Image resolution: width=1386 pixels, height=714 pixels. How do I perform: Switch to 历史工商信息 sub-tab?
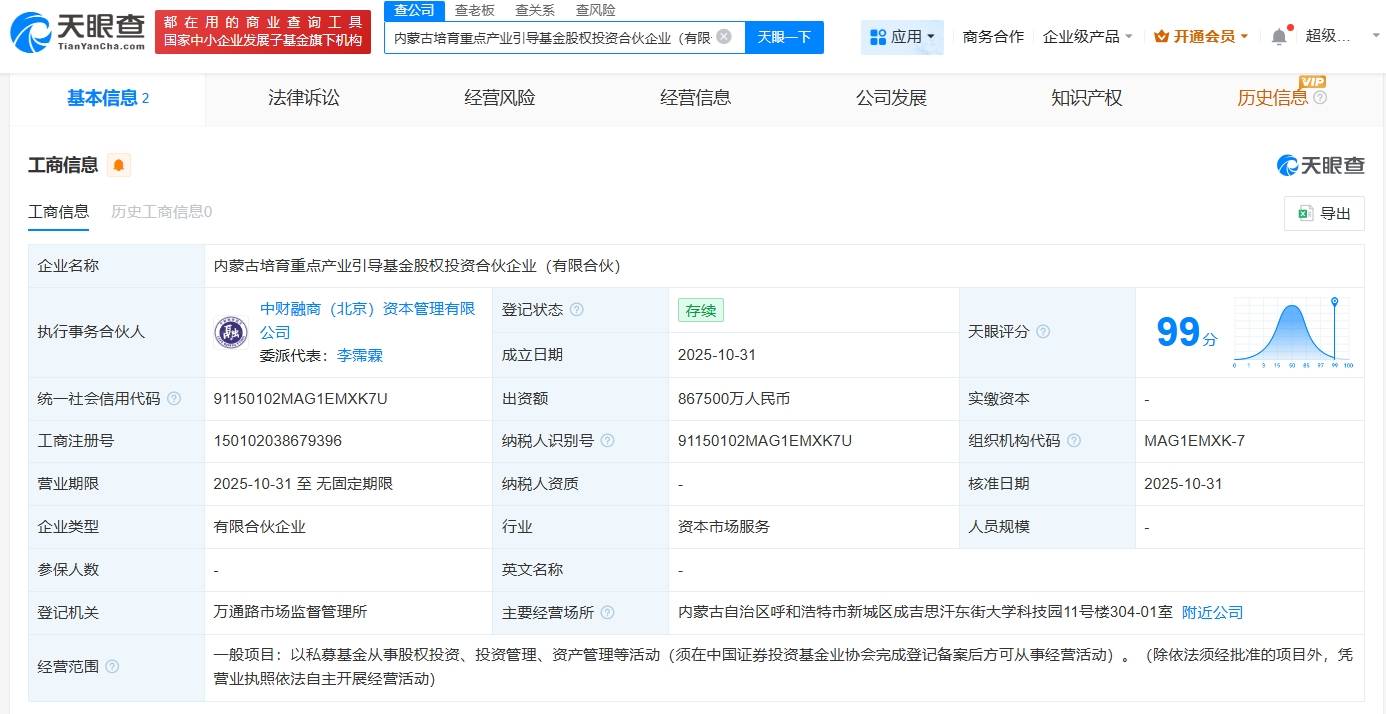click(x=161, y=212)
